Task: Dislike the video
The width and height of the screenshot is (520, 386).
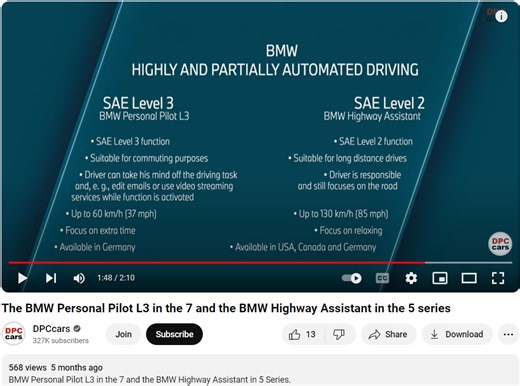Action: tap(339, 334)
